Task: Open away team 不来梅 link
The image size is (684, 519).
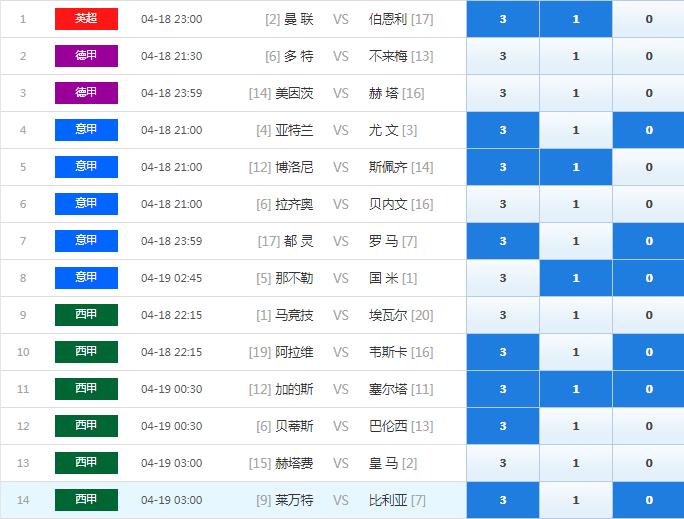Action: (388, 56)
